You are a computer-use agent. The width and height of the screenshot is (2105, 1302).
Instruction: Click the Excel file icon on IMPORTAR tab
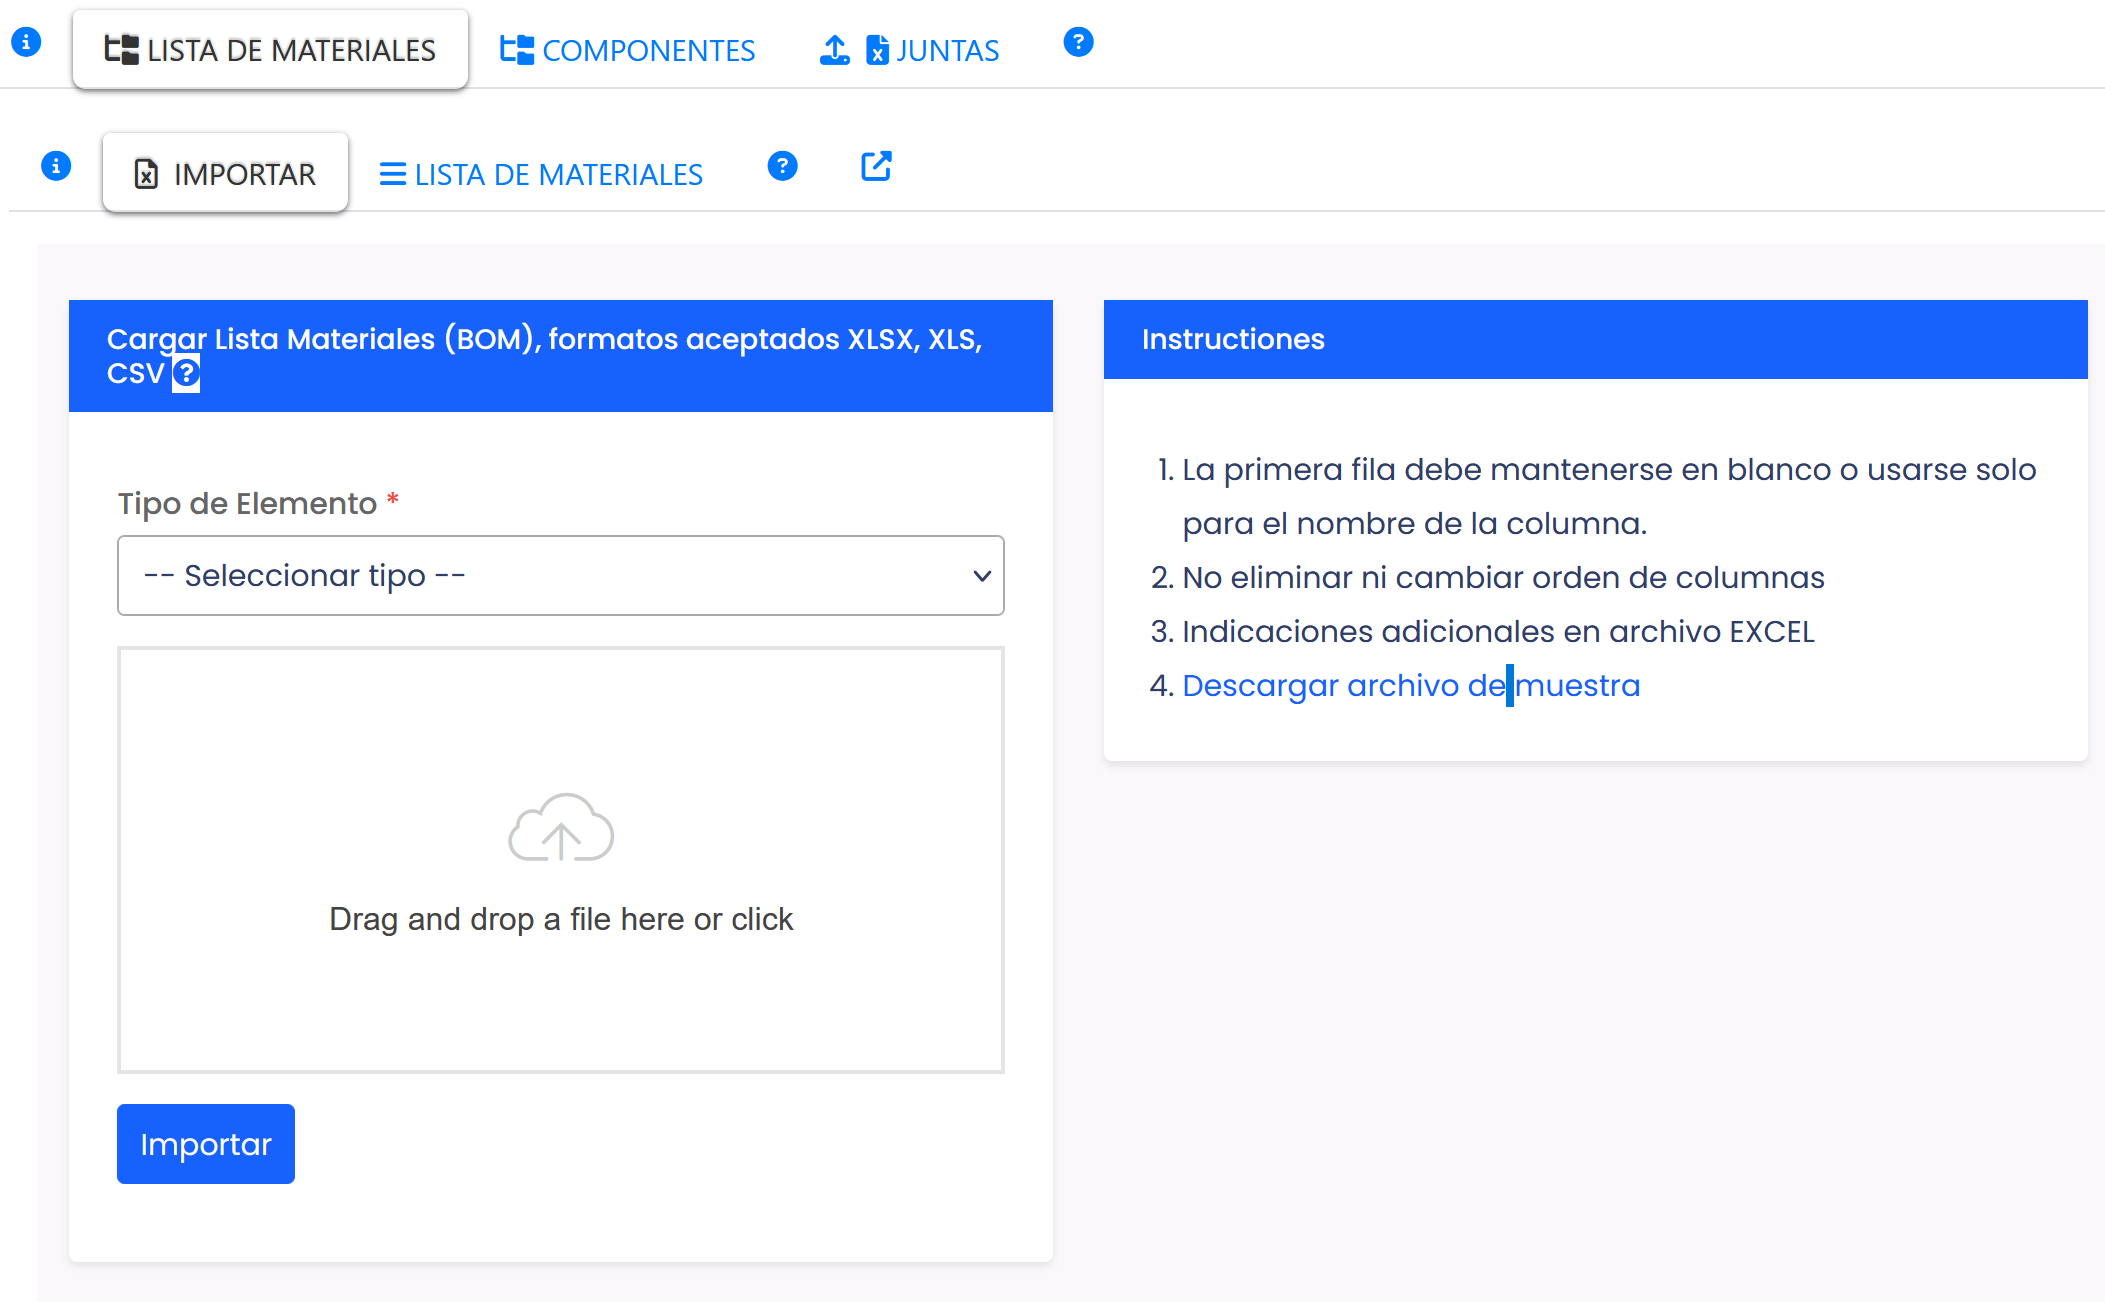click(146, 174)
